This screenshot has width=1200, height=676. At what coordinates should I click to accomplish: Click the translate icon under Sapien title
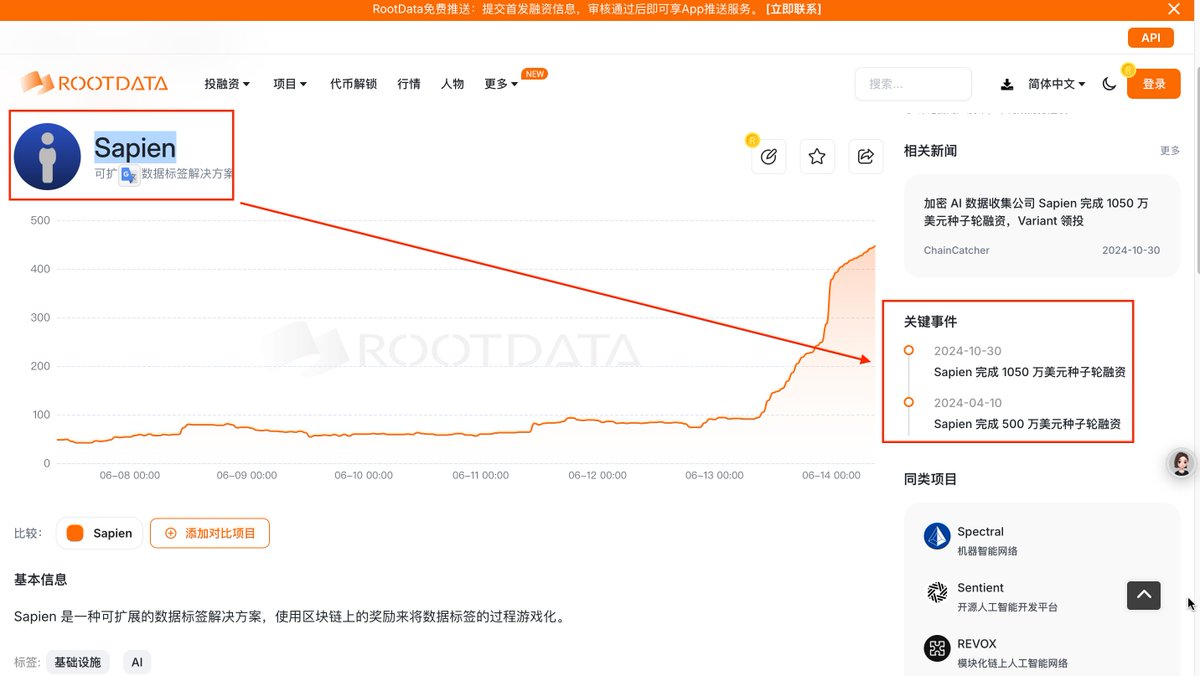[x=129, y=175]
